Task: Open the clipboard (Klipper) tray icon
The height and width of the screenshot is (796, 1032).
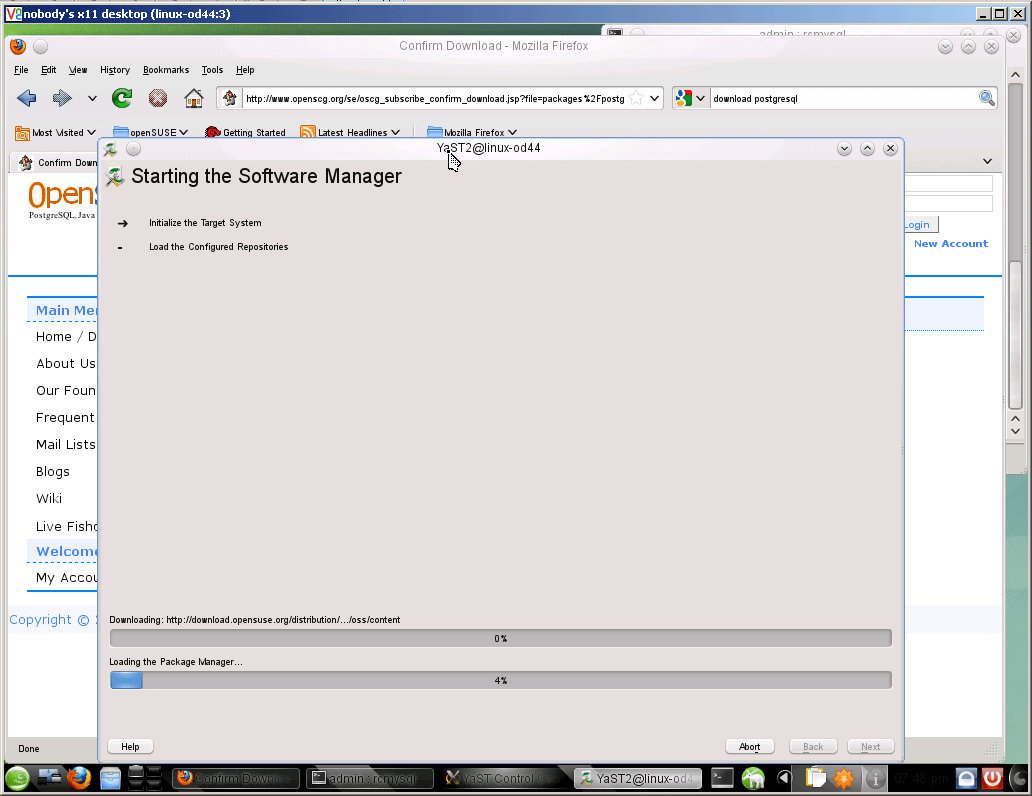Action: tap(815, 779)
